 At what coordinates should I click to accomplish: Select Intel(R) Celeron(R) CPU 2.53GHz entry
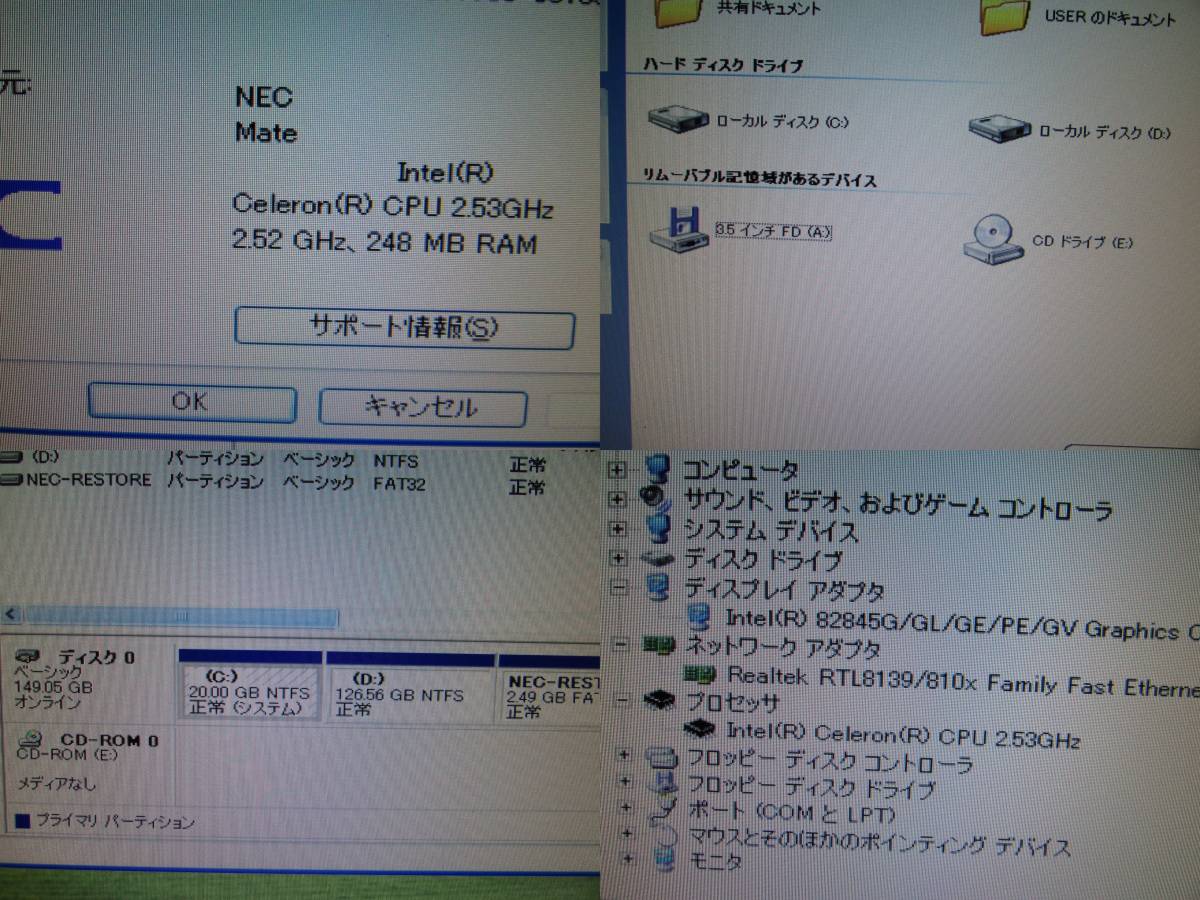click(903, 736)
